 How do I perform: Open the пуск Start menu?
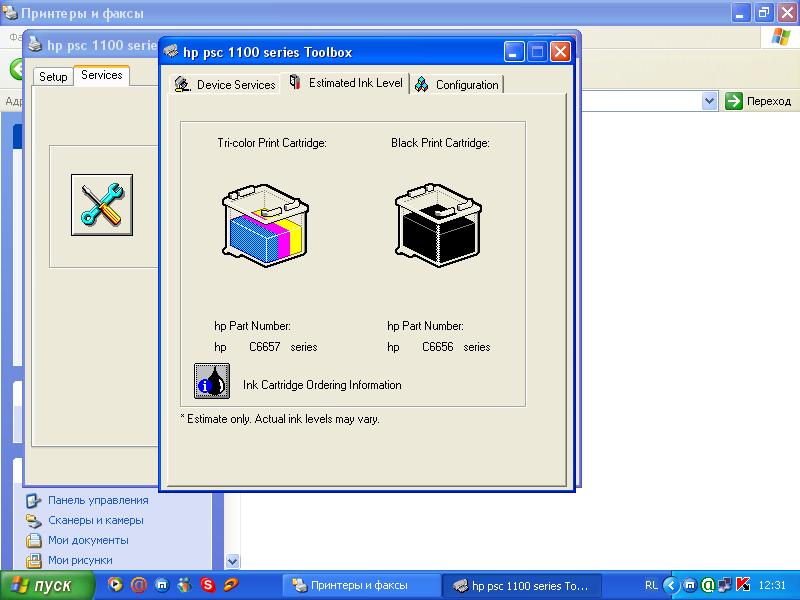[x=42, y=585]
